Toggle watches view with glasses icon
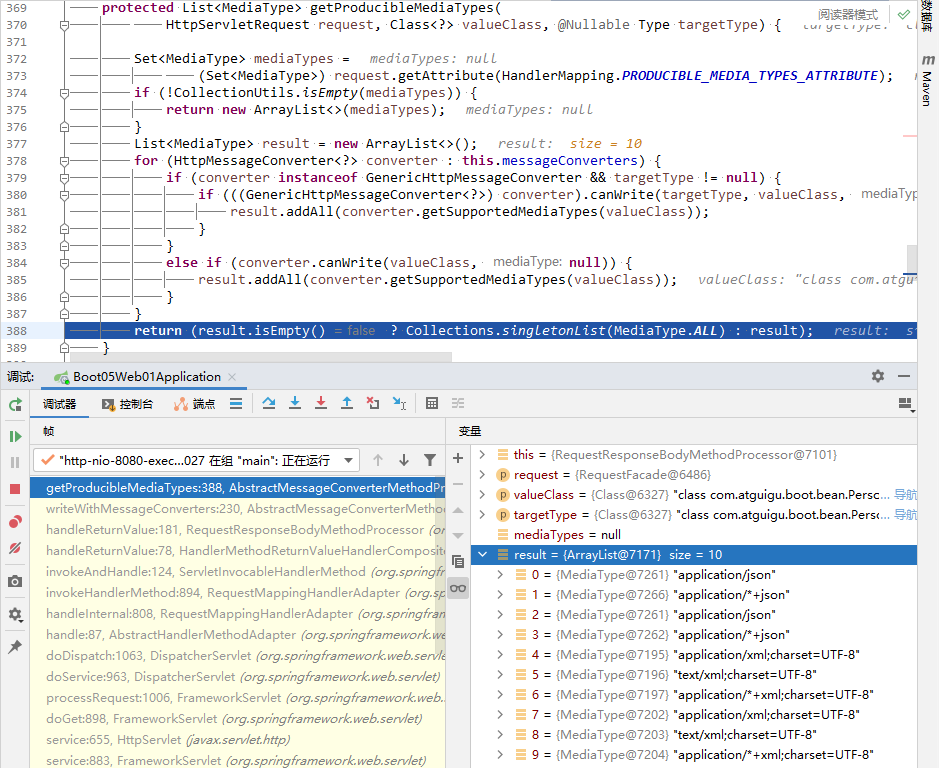The height and width of the screenshot is (768, 939). click(x=458, y=588)
